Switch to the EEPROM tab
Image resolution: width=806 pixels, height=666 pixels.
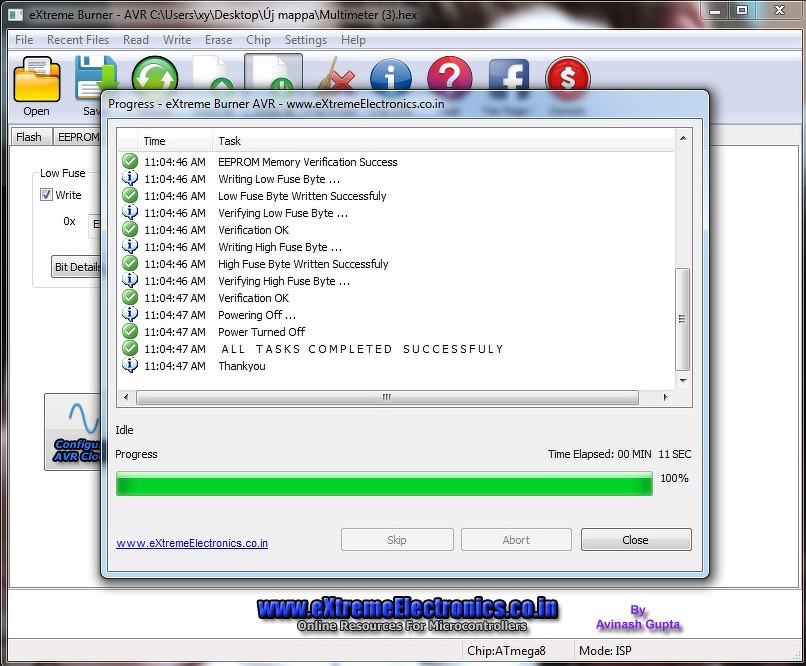pos(78,137)
